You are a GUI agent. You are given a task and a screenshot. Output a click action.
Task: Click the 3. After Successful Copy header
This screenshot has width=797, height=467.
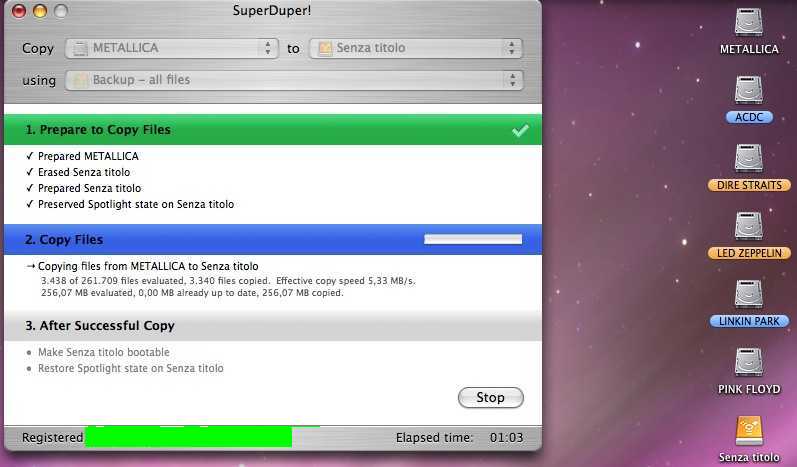273,326
